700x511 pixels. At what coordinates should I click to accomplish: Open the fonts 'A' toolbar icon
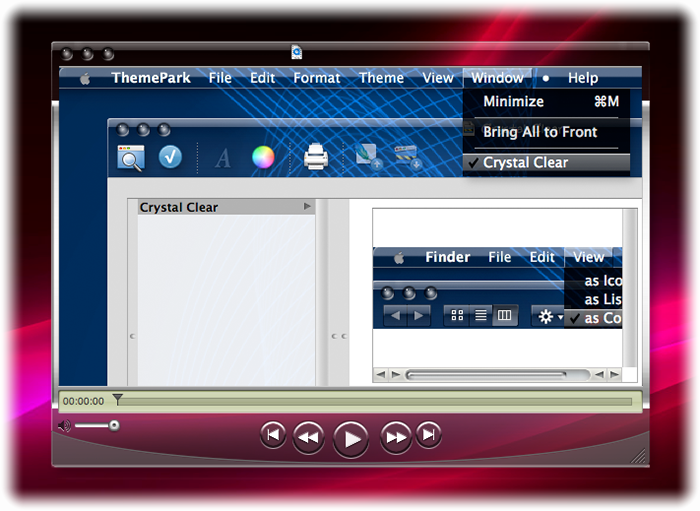pos(223,158)
